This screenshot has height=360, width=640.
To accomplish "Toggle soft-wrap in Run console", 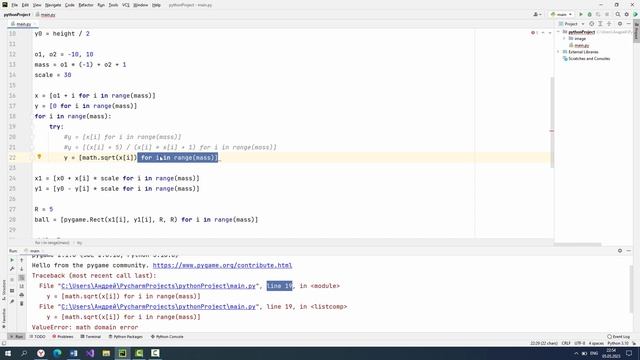I will coord(22,278).
